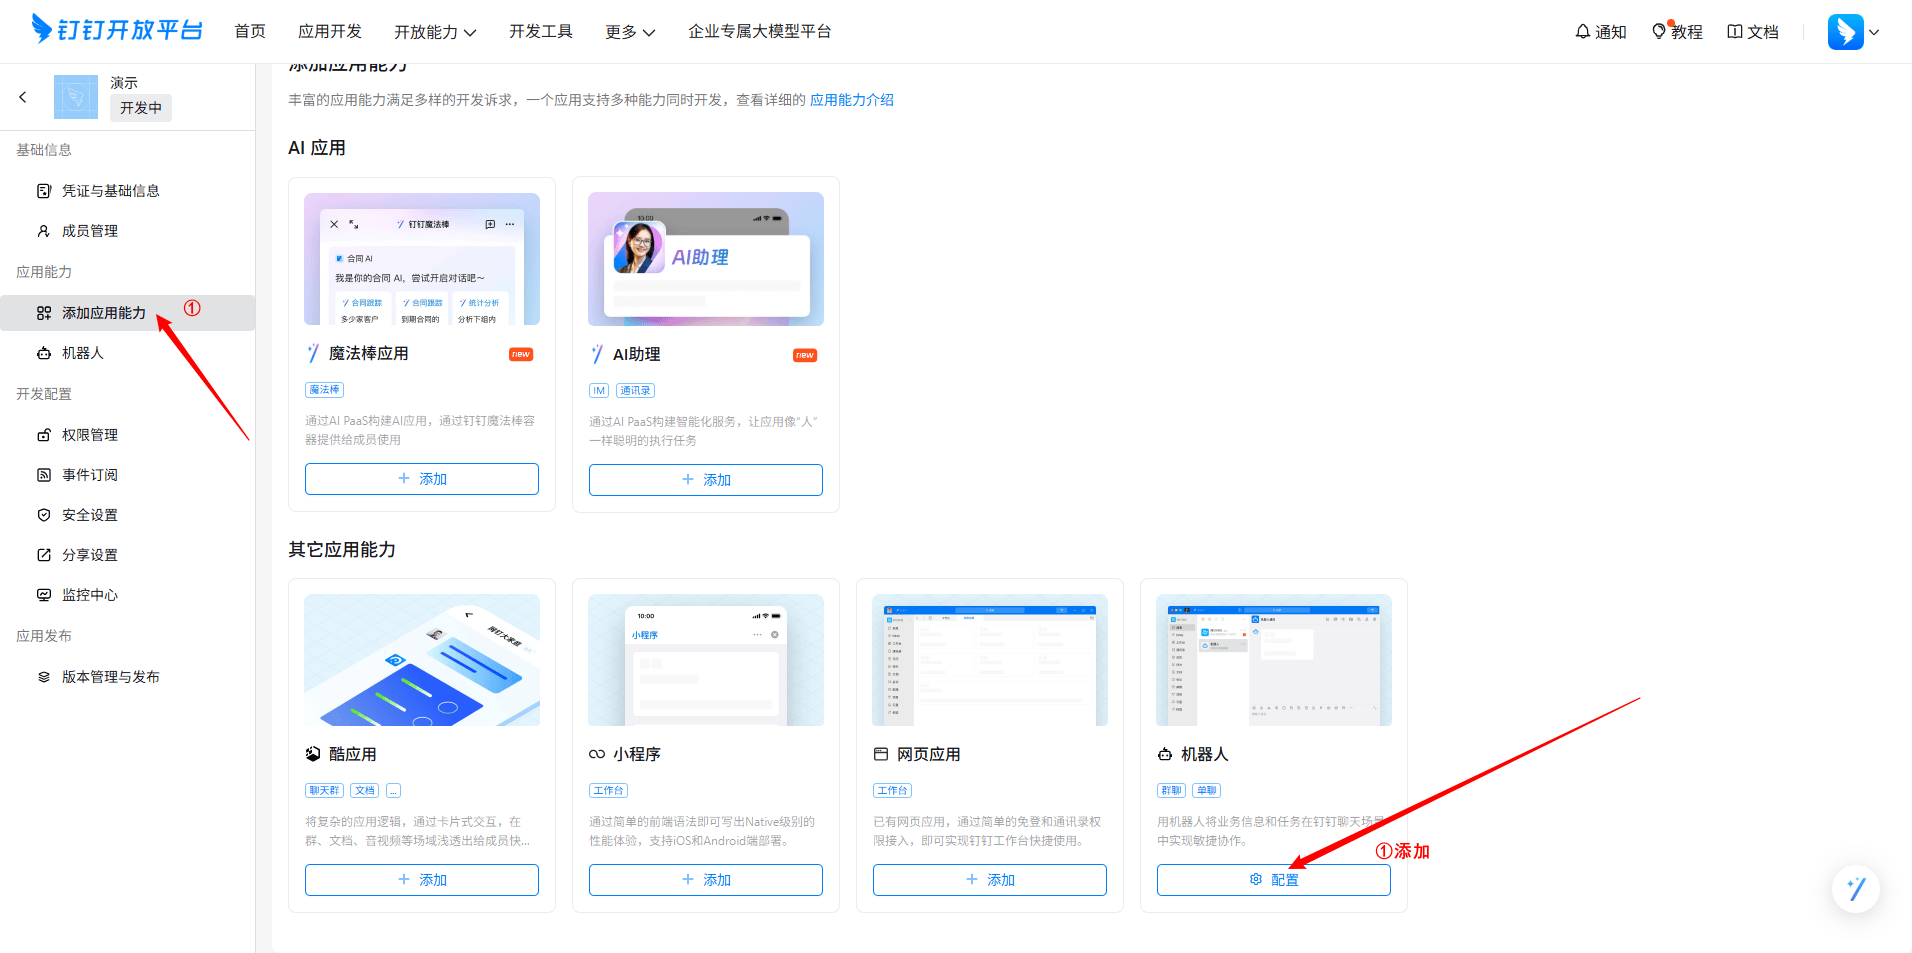Click the DingTalk Open Platform logo

(117, 30)
